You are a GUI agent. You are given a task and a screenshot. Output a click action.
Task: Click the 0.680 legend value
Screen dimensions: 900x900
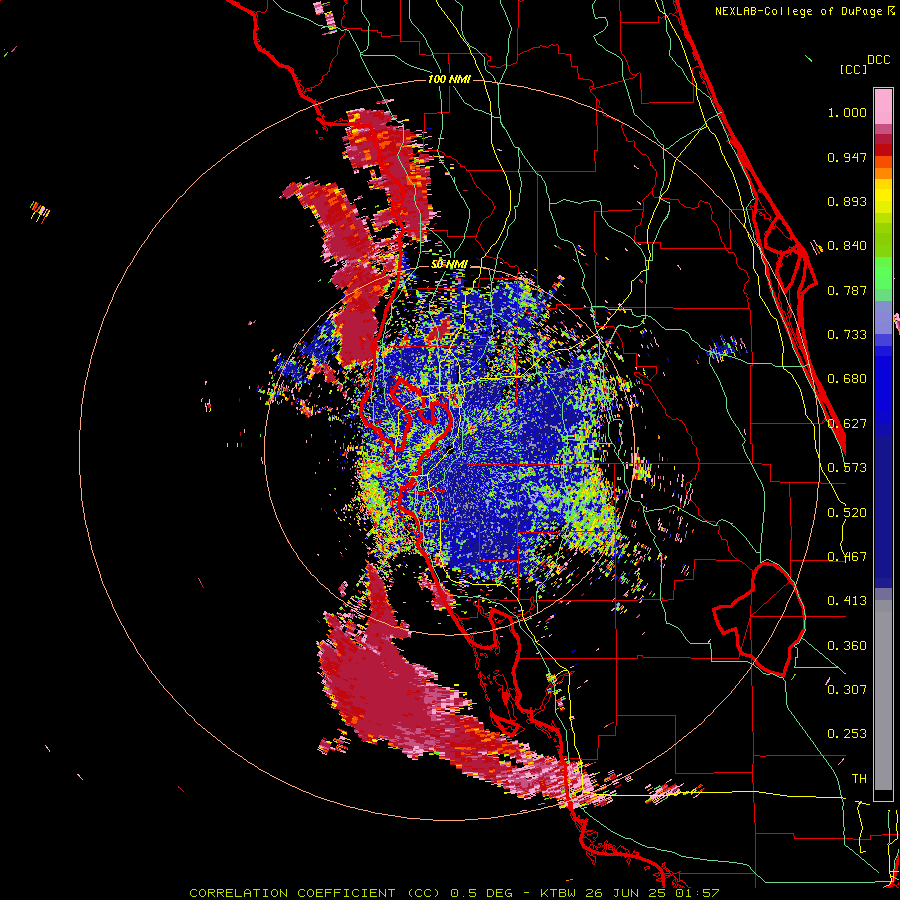click(x=847, y=379)
